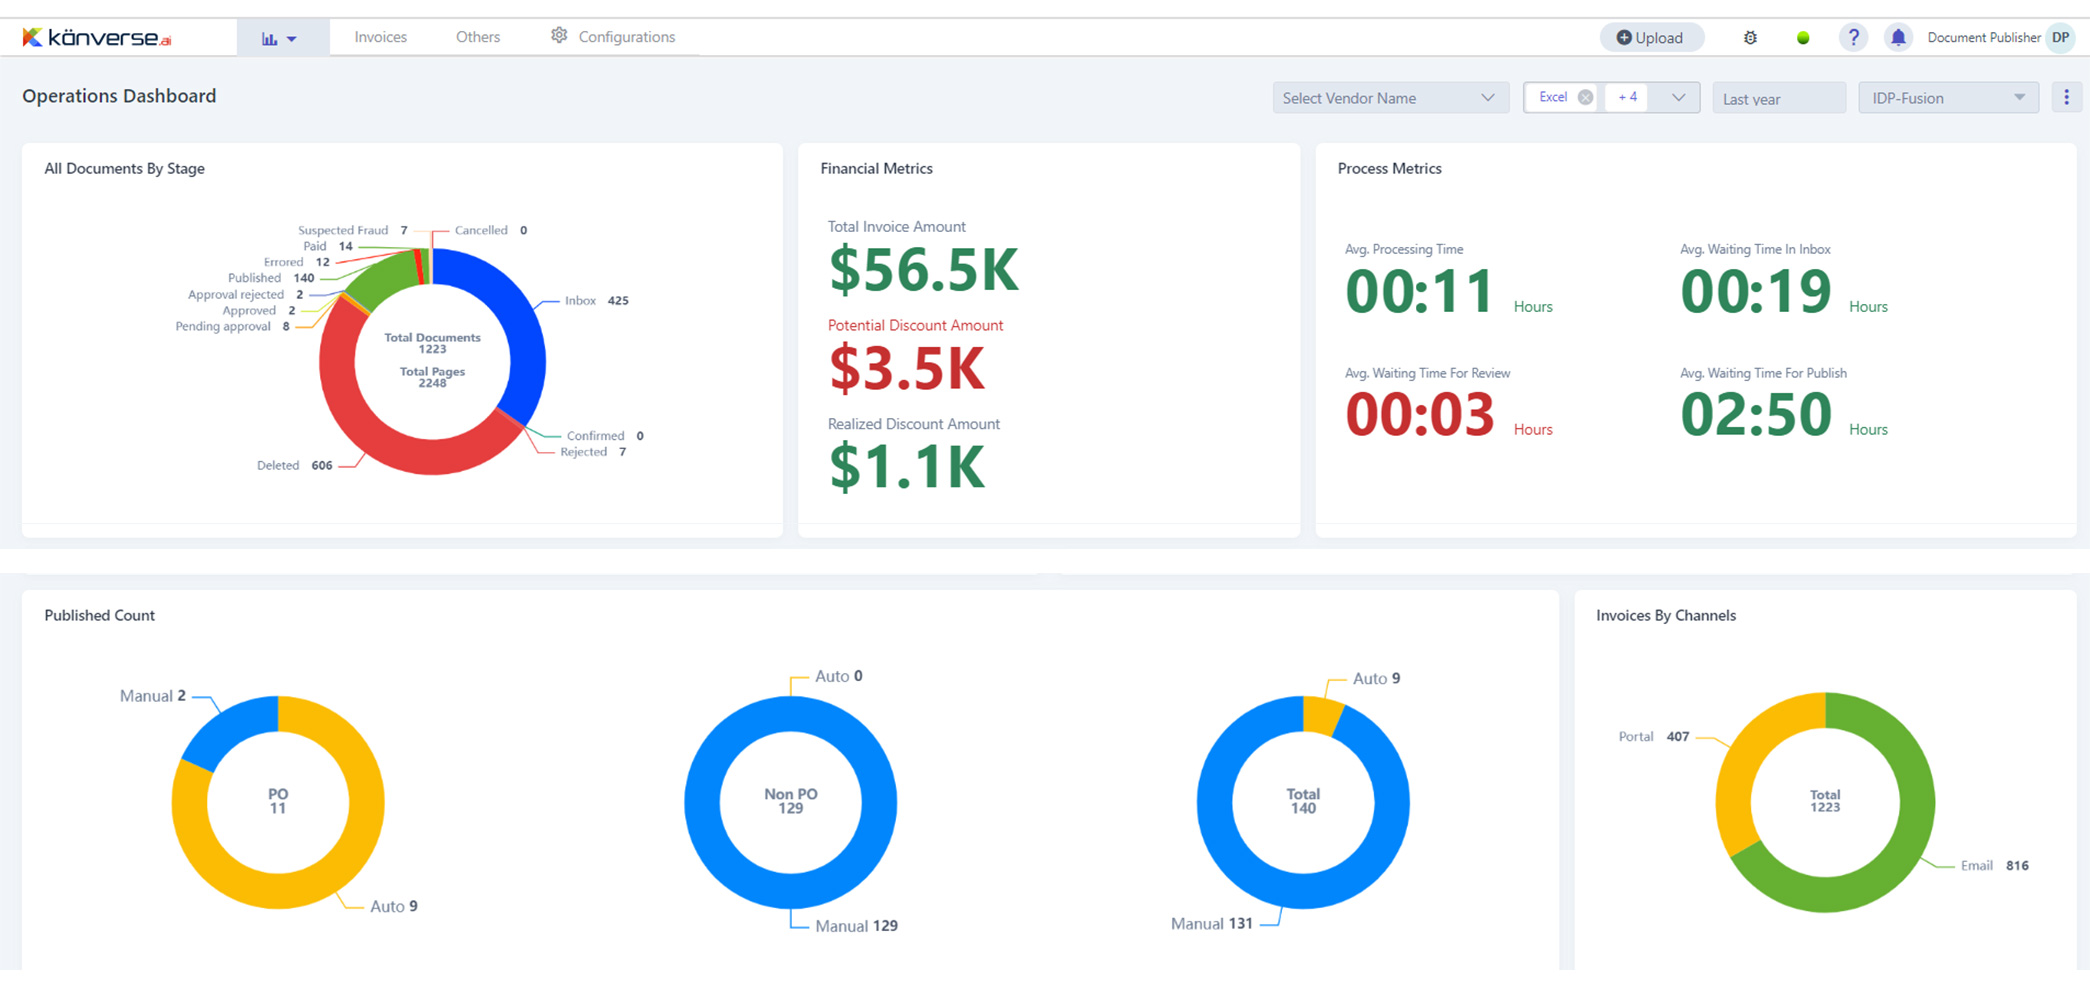This screenshot has height=1000, width=2090.
Task: Click the Upload button
Action: (x=1650, y=38)
